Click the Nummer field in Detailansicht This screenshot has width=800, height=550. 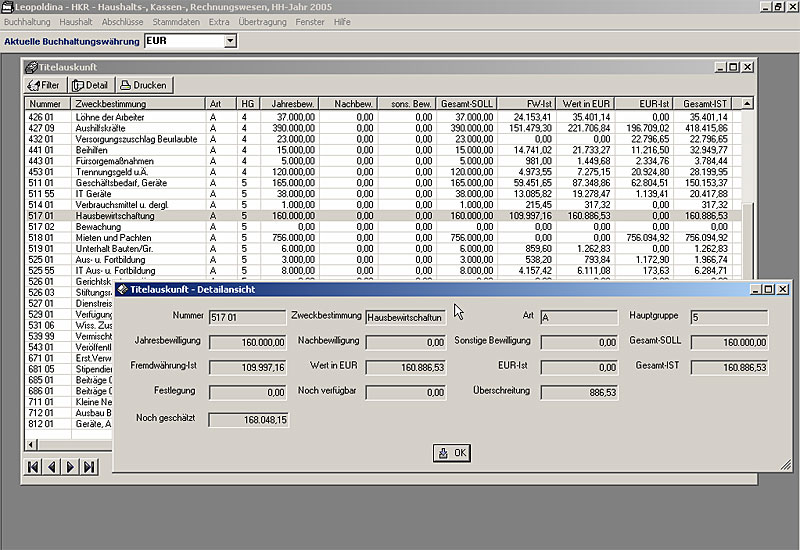pos(247,317)
